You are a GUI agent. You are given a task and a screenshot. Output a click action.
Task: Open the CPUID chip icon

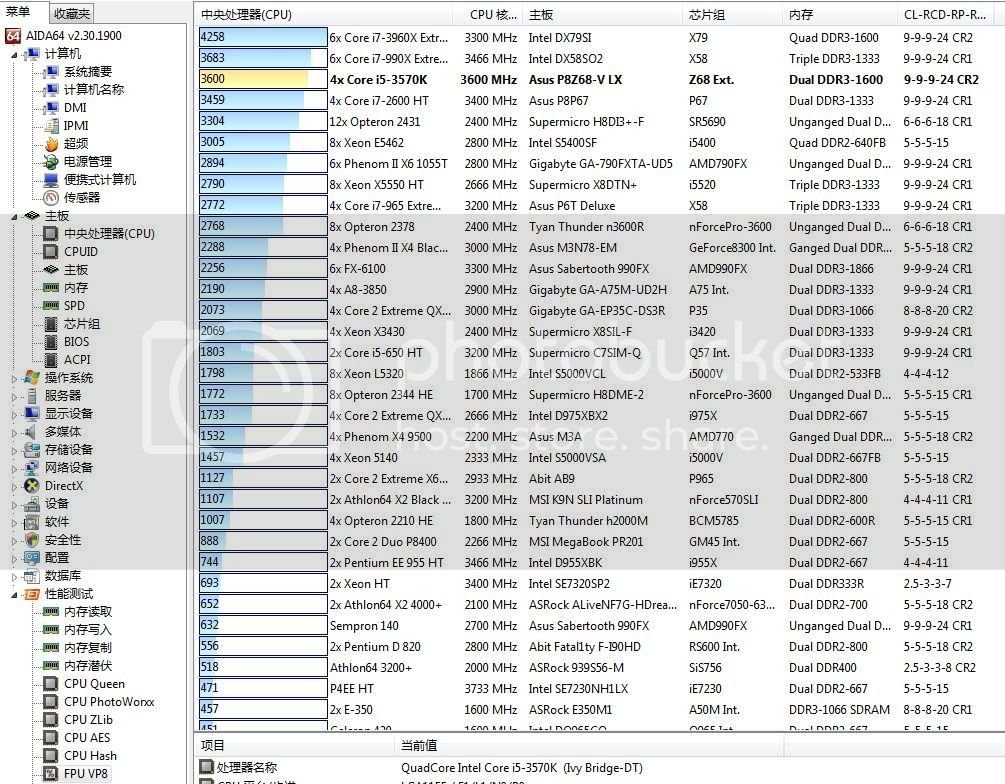50,252
